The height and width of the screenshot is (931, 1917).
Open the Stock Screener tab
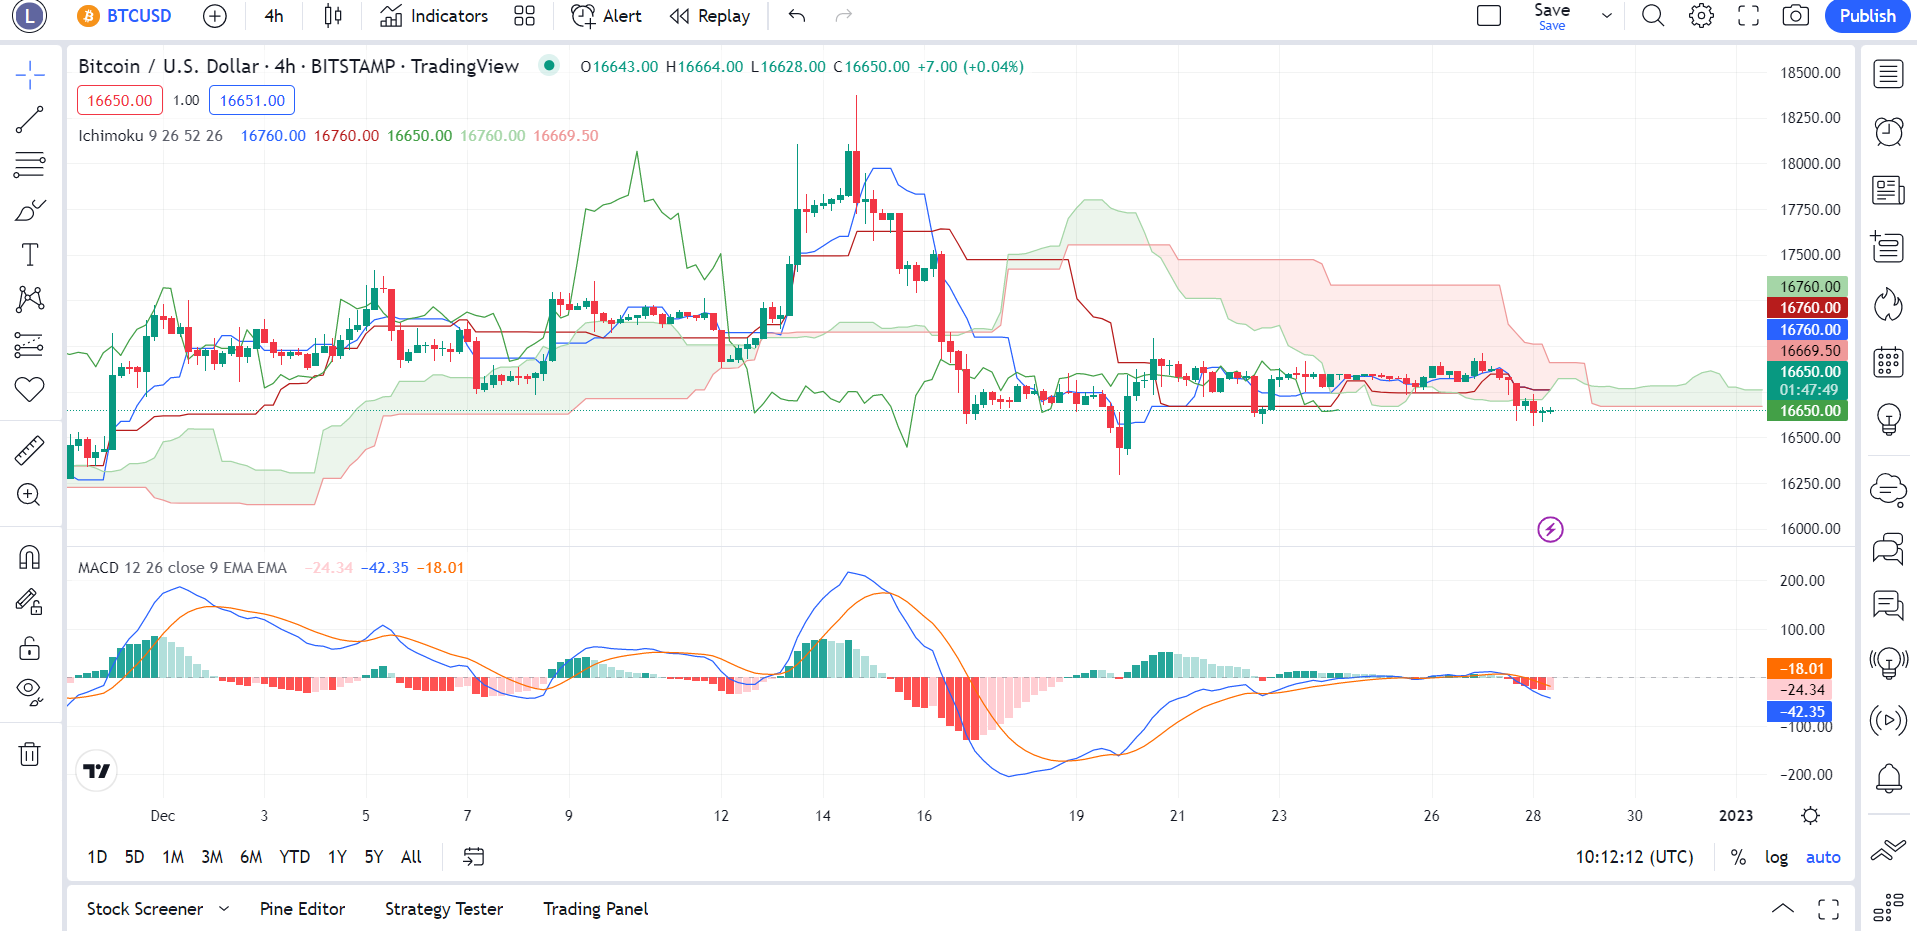click(145, 909)
